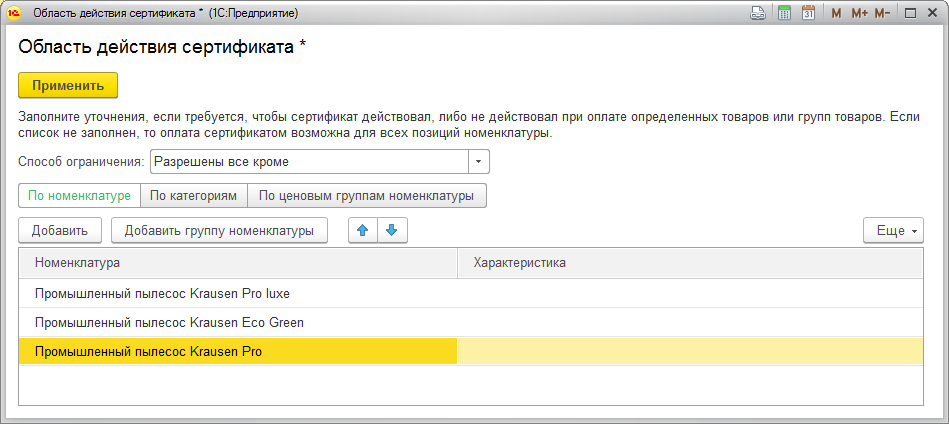Click the Добавить button
The height and width of the screenshot is (424, 949).
[x=60, y=230]
